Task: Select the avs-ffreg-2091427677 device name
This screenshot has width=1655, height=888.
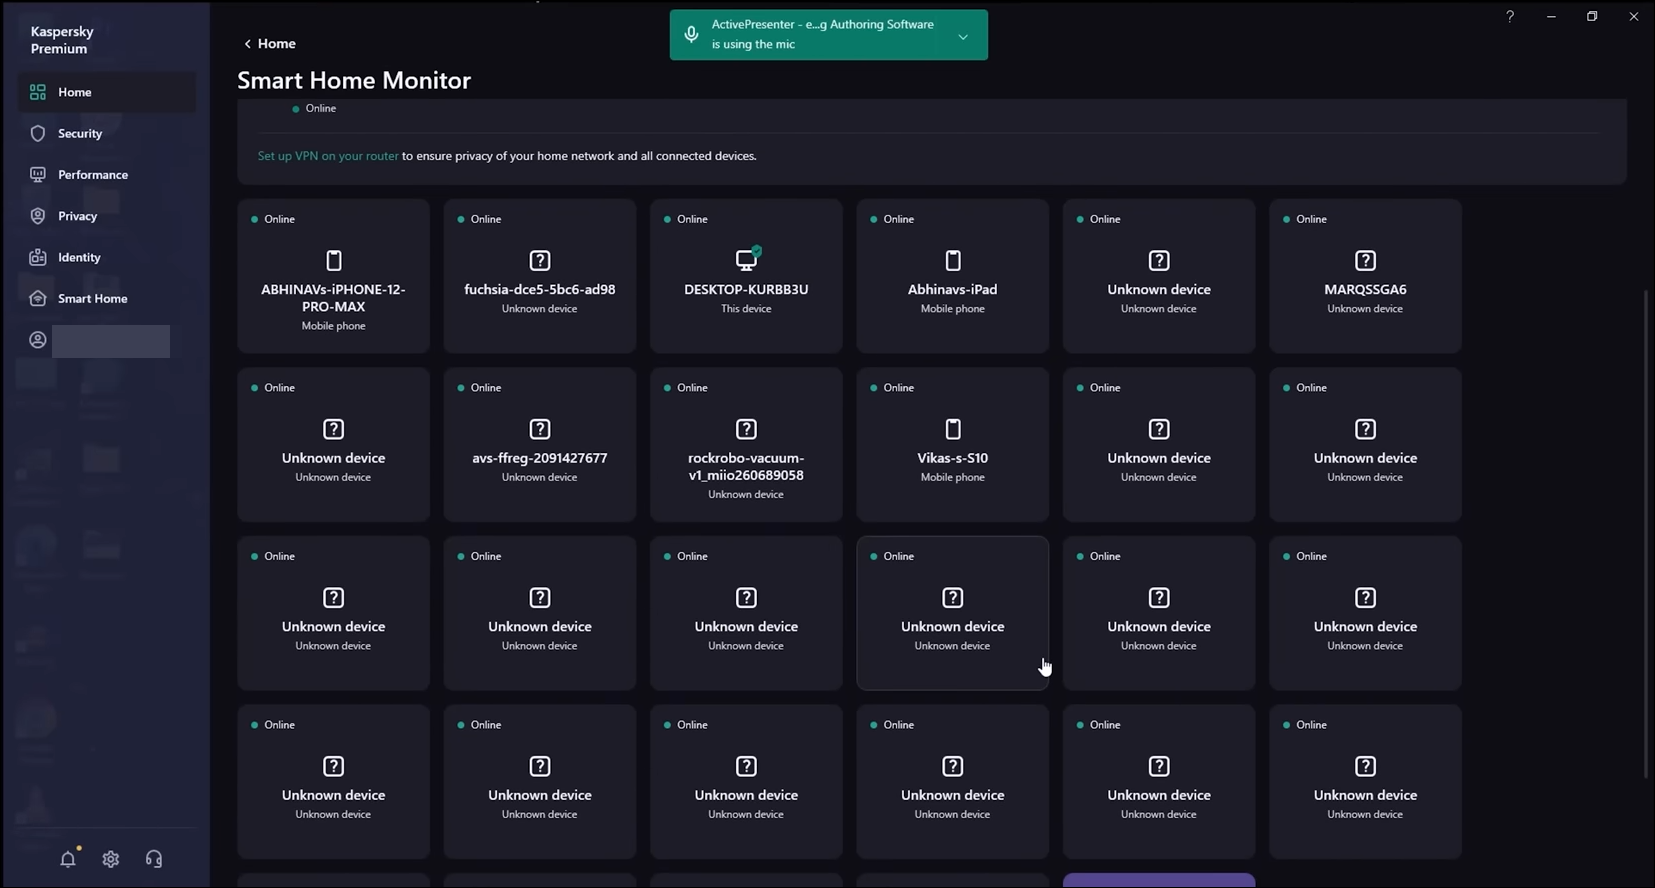Action: (x=540, y=458)
